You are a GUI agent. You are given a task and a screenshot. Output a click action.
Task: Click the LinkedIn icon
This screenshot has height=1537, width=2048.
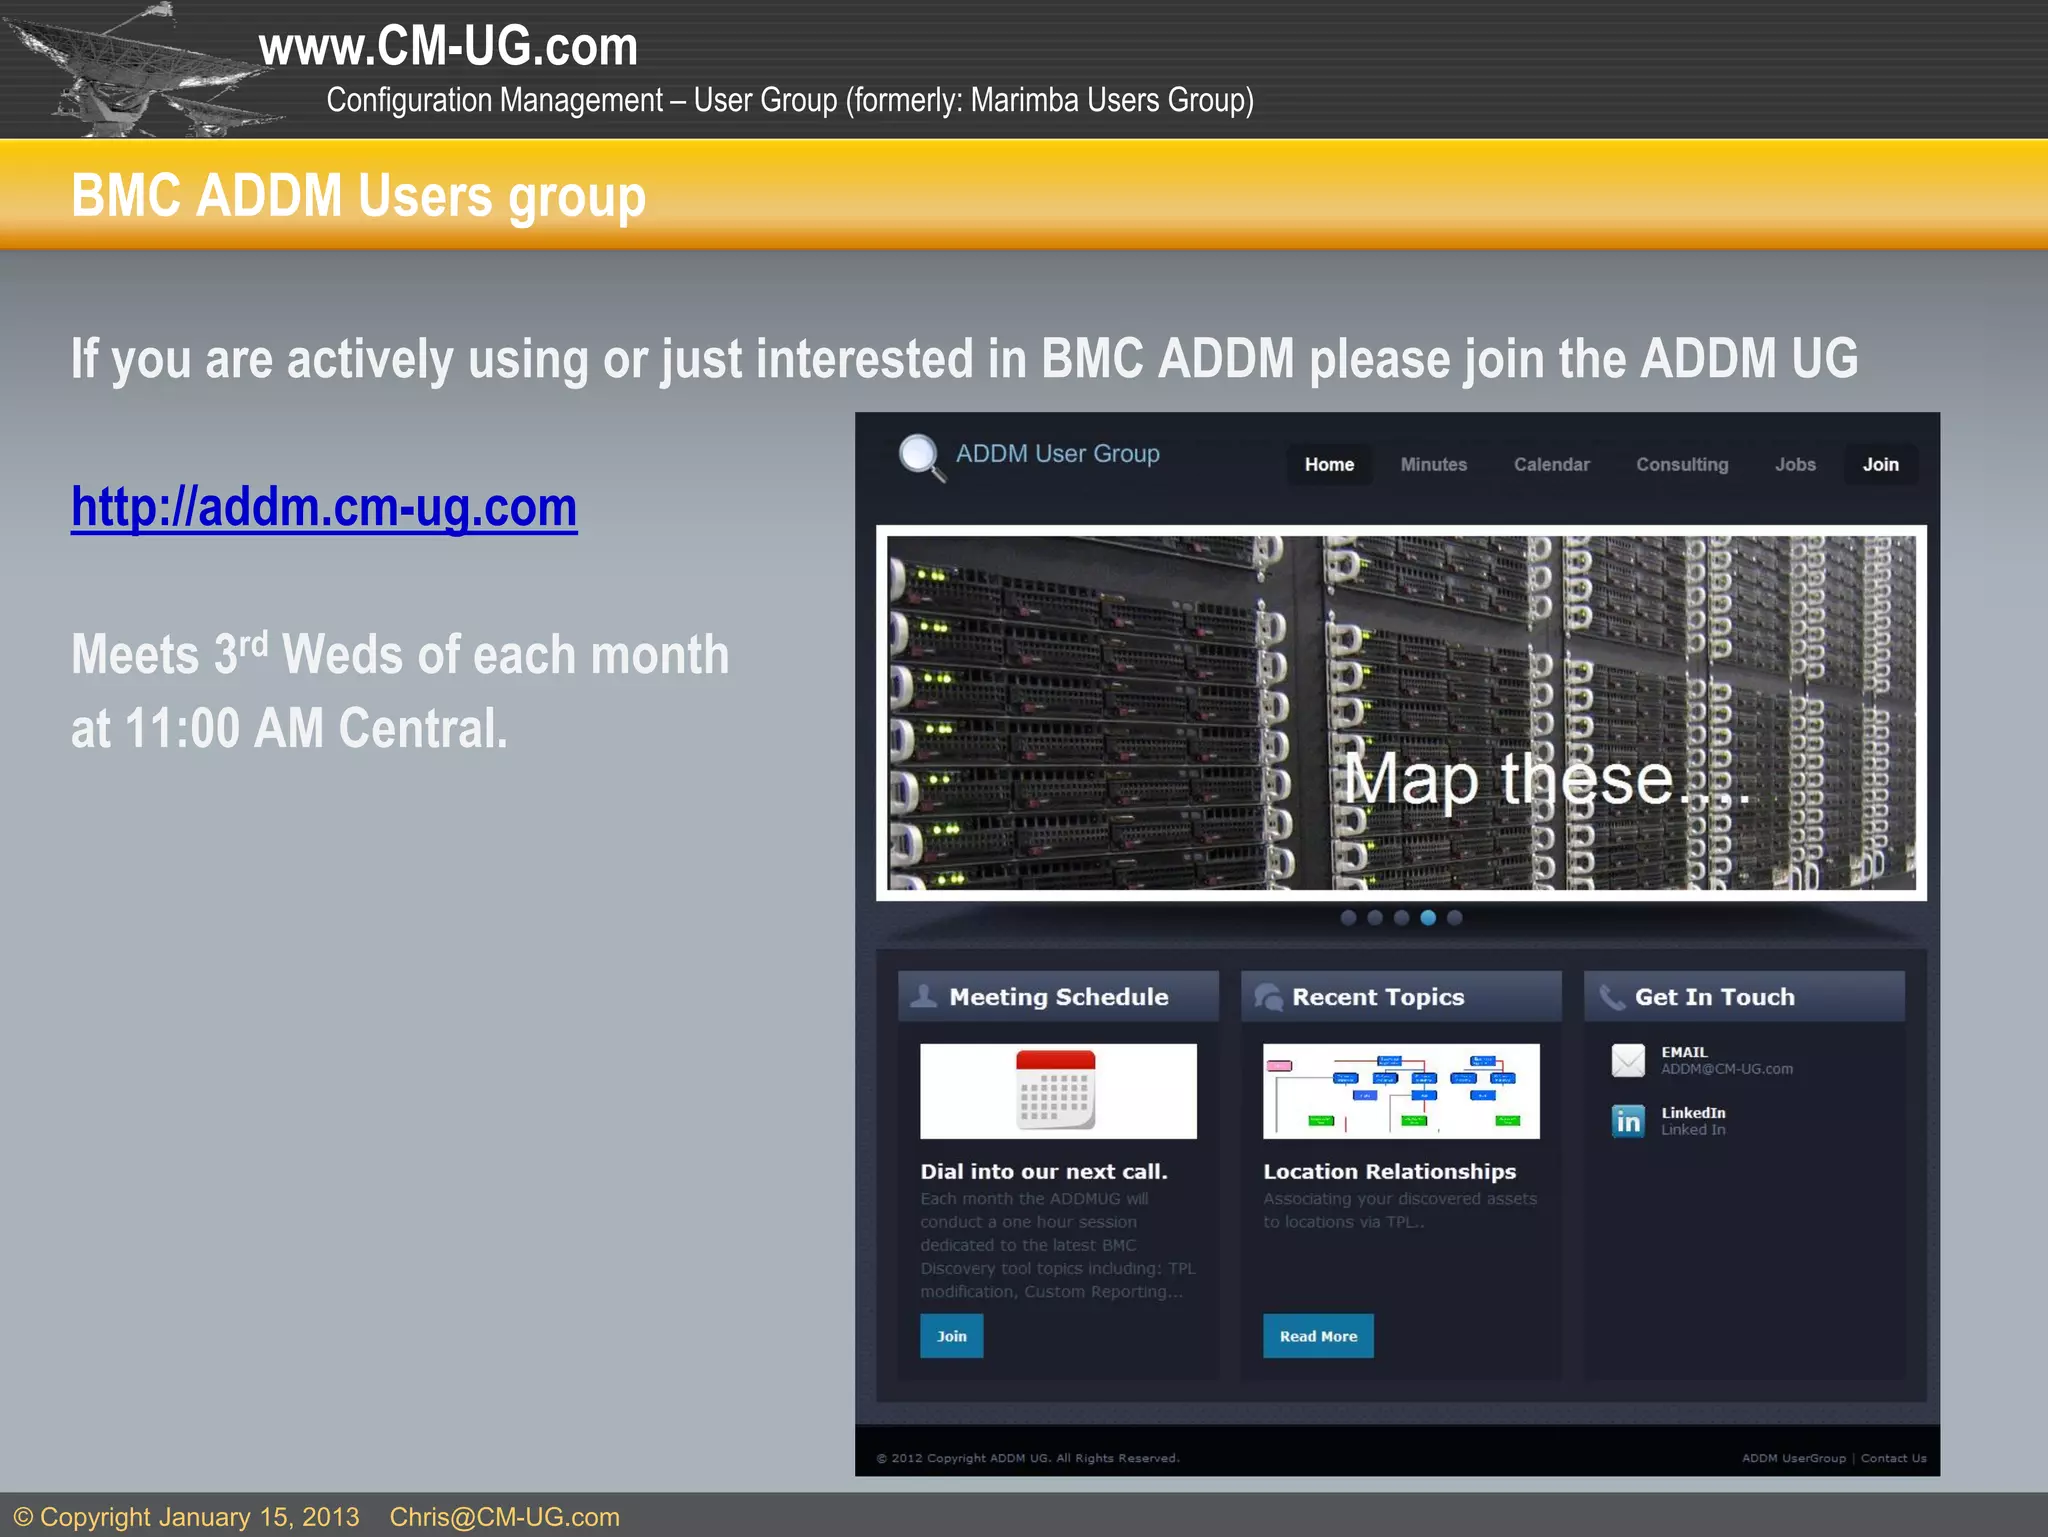1628,1121
